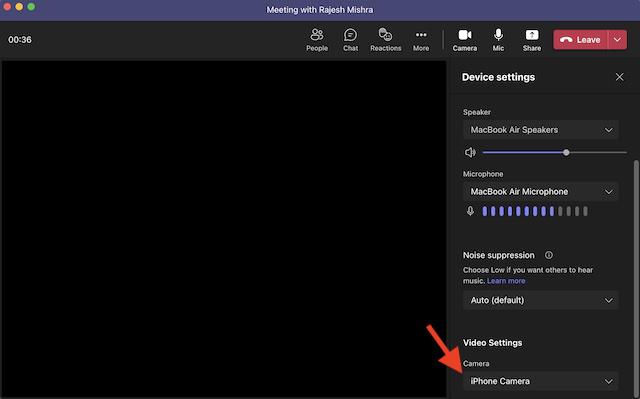
Task: Toggle the Camera on or off
Action: coord(464,40)
